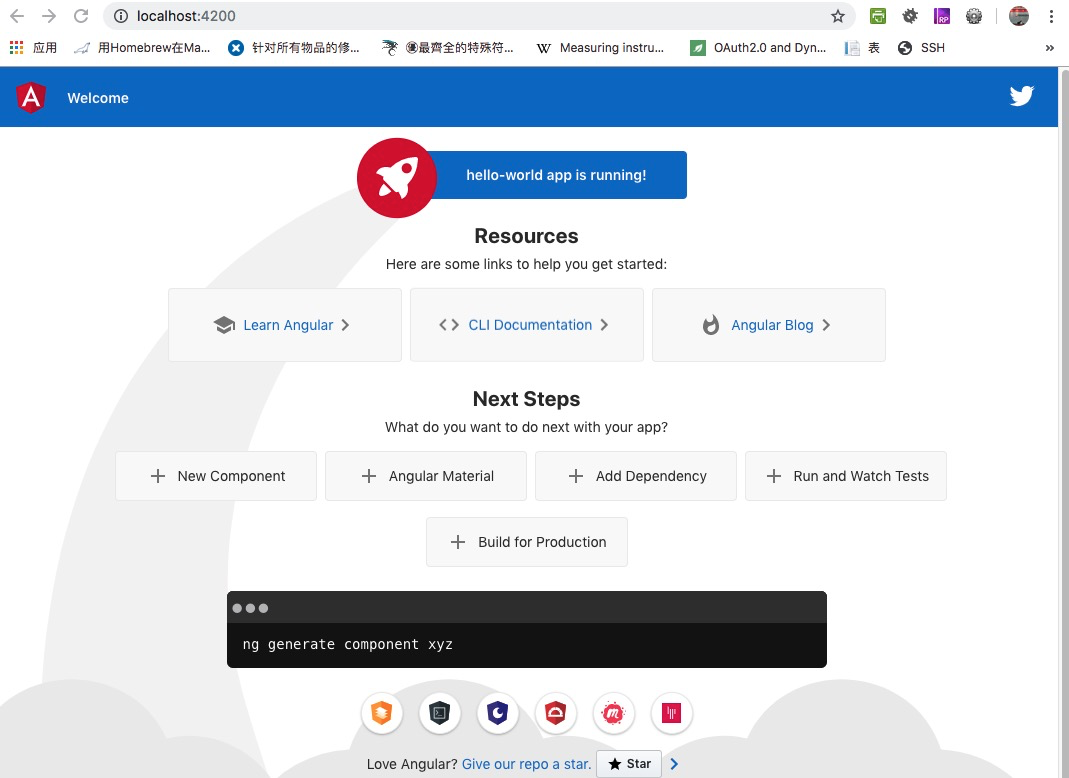Screen dimensions: 1069x778
Task: Open Chrome three-dot menu
Action: (1051, 16)
